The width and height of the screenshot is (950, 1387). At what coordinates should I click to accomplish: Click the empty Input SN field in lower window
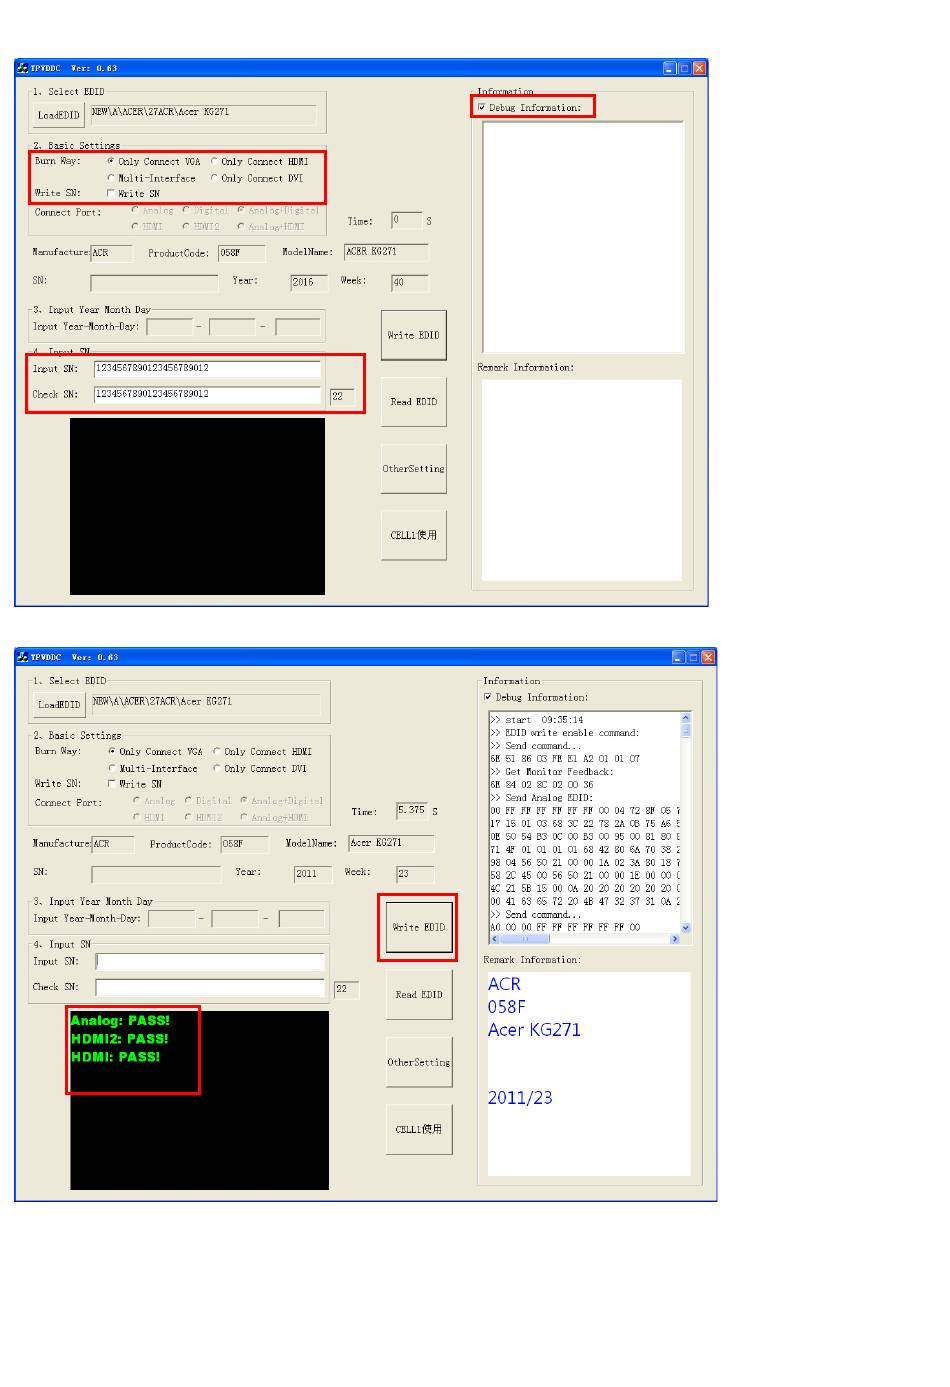(210, 961)
